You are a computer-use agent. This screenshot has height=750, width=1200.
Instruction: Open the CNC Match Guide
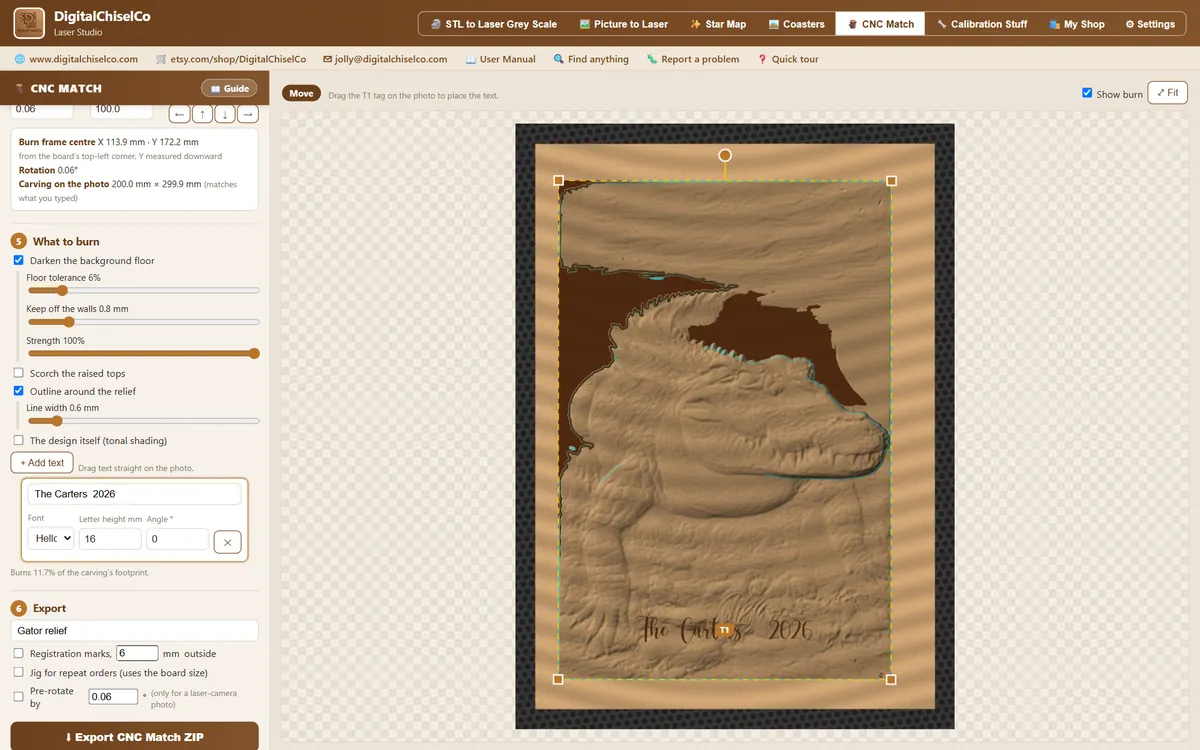tap(229, 88)
